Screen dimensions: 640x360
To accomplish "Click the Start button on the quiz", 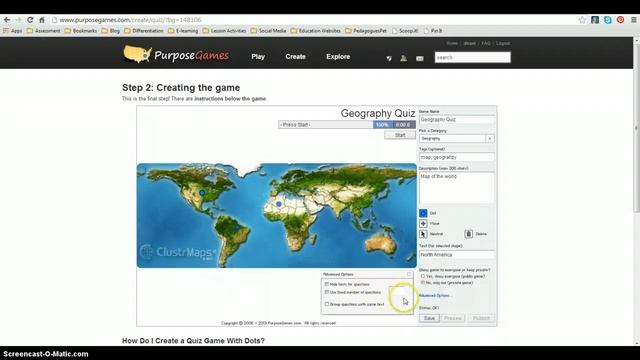I will 400,135.
